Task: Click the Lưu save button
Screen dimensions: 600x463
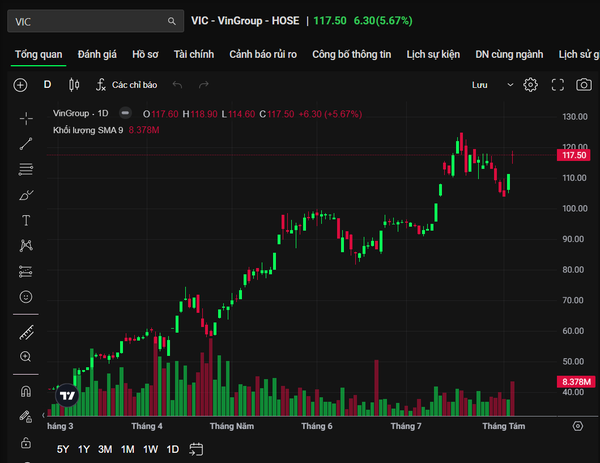Action: (x=479, y=85)
